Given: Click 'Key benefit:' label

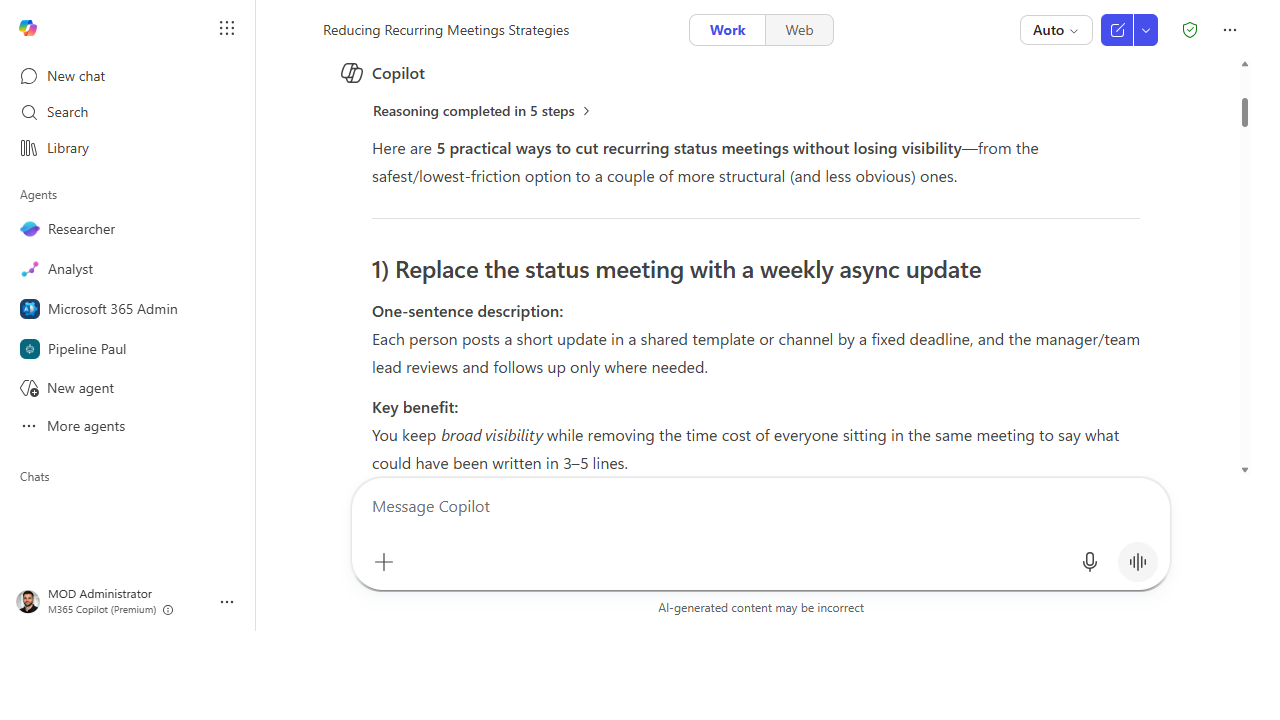Looking at the screenshot, I should [415, 408].
